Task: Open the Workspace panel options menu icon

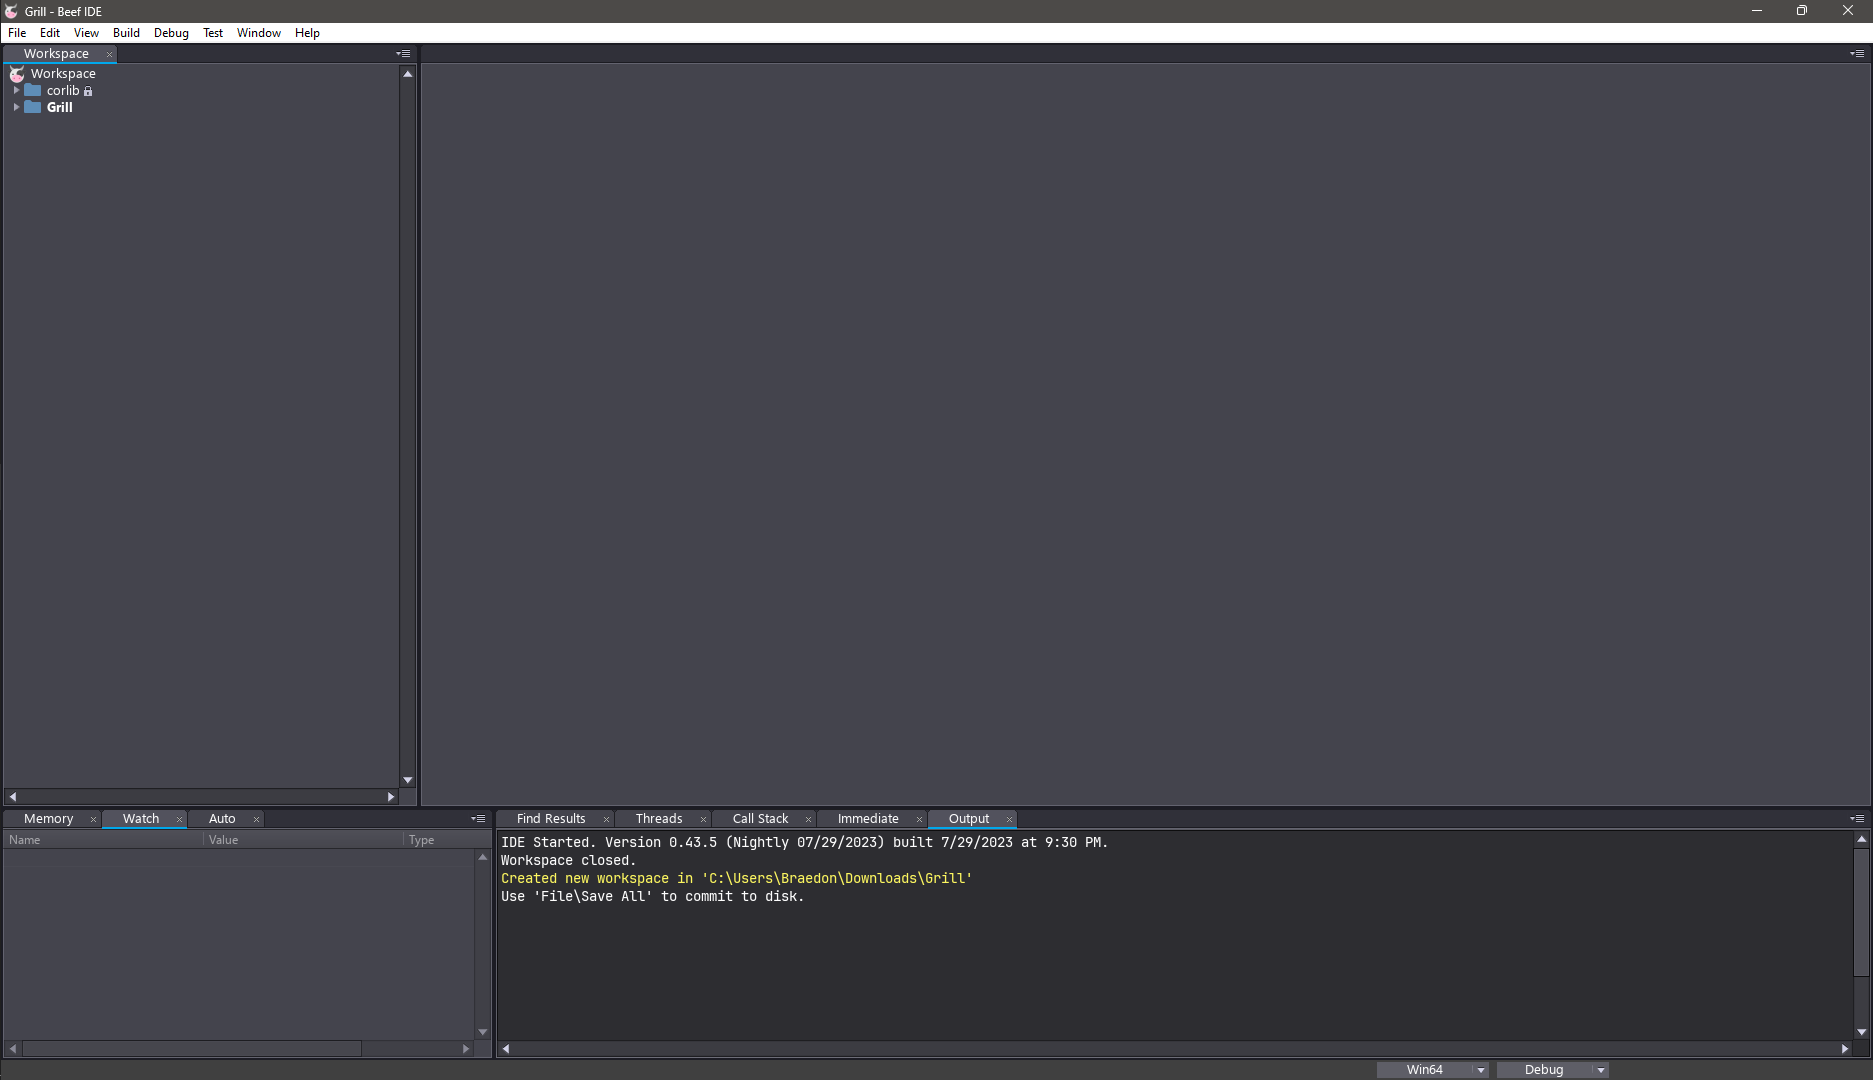Action: click(x=404, y=54)
